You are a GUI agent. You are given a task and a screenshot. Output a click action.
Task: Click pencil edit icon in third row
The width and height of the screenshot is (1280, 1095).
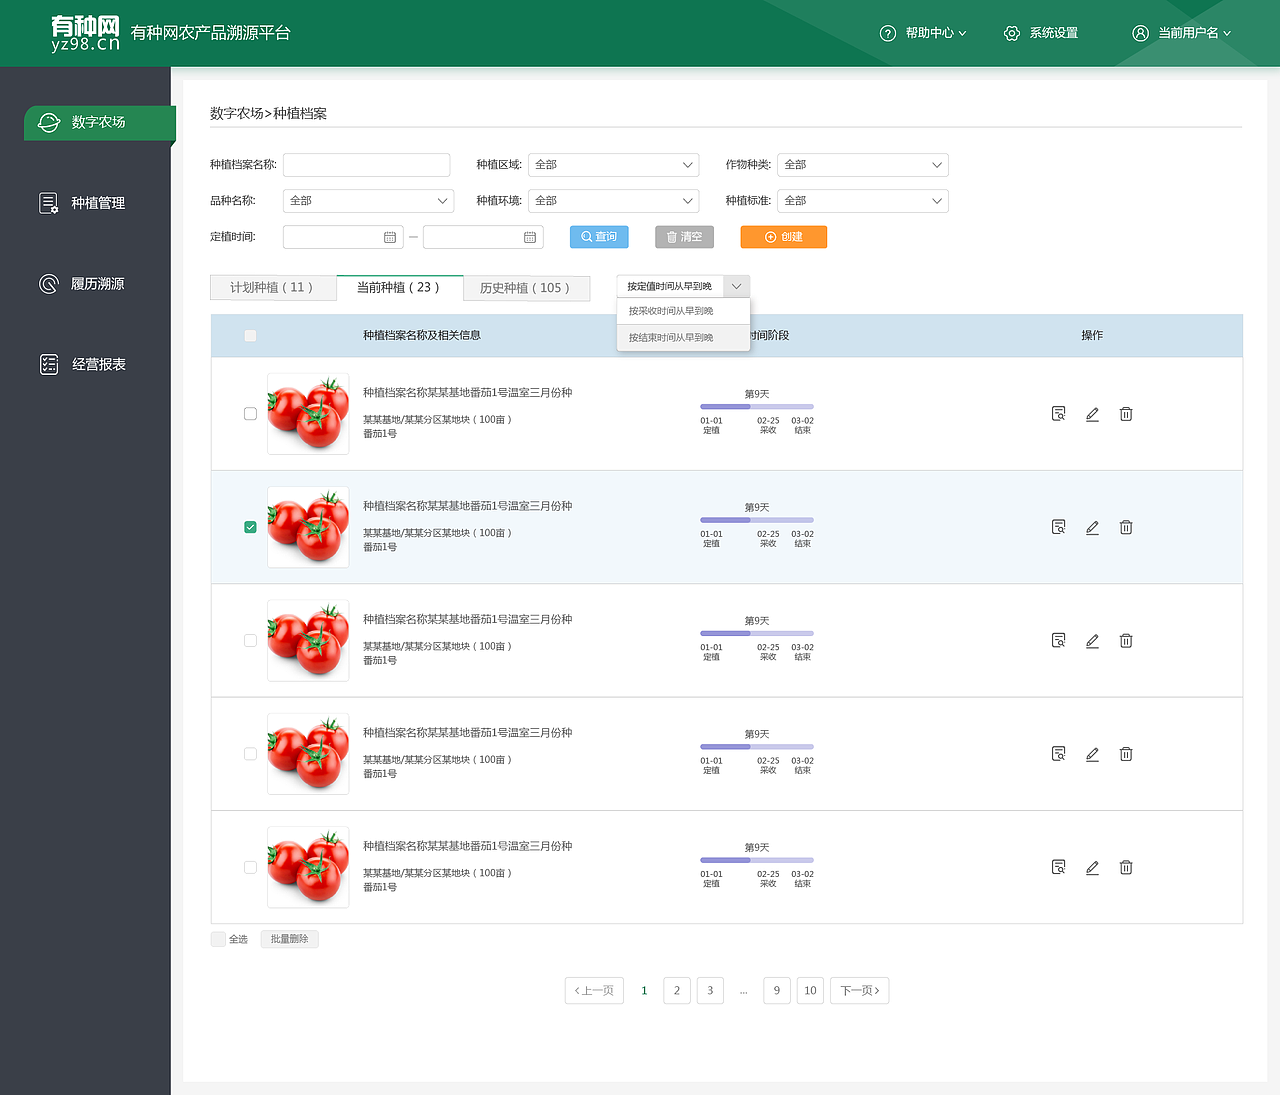pos(1092,640)
